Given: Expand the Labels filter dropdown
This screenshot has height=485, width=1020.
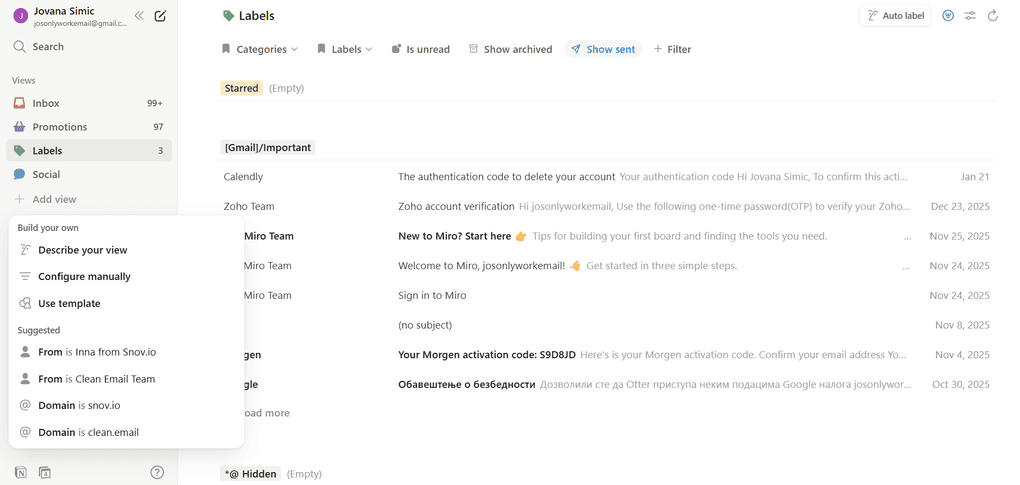Looking at the screenshot, I should pyautogui.click(x=345, y=49).
